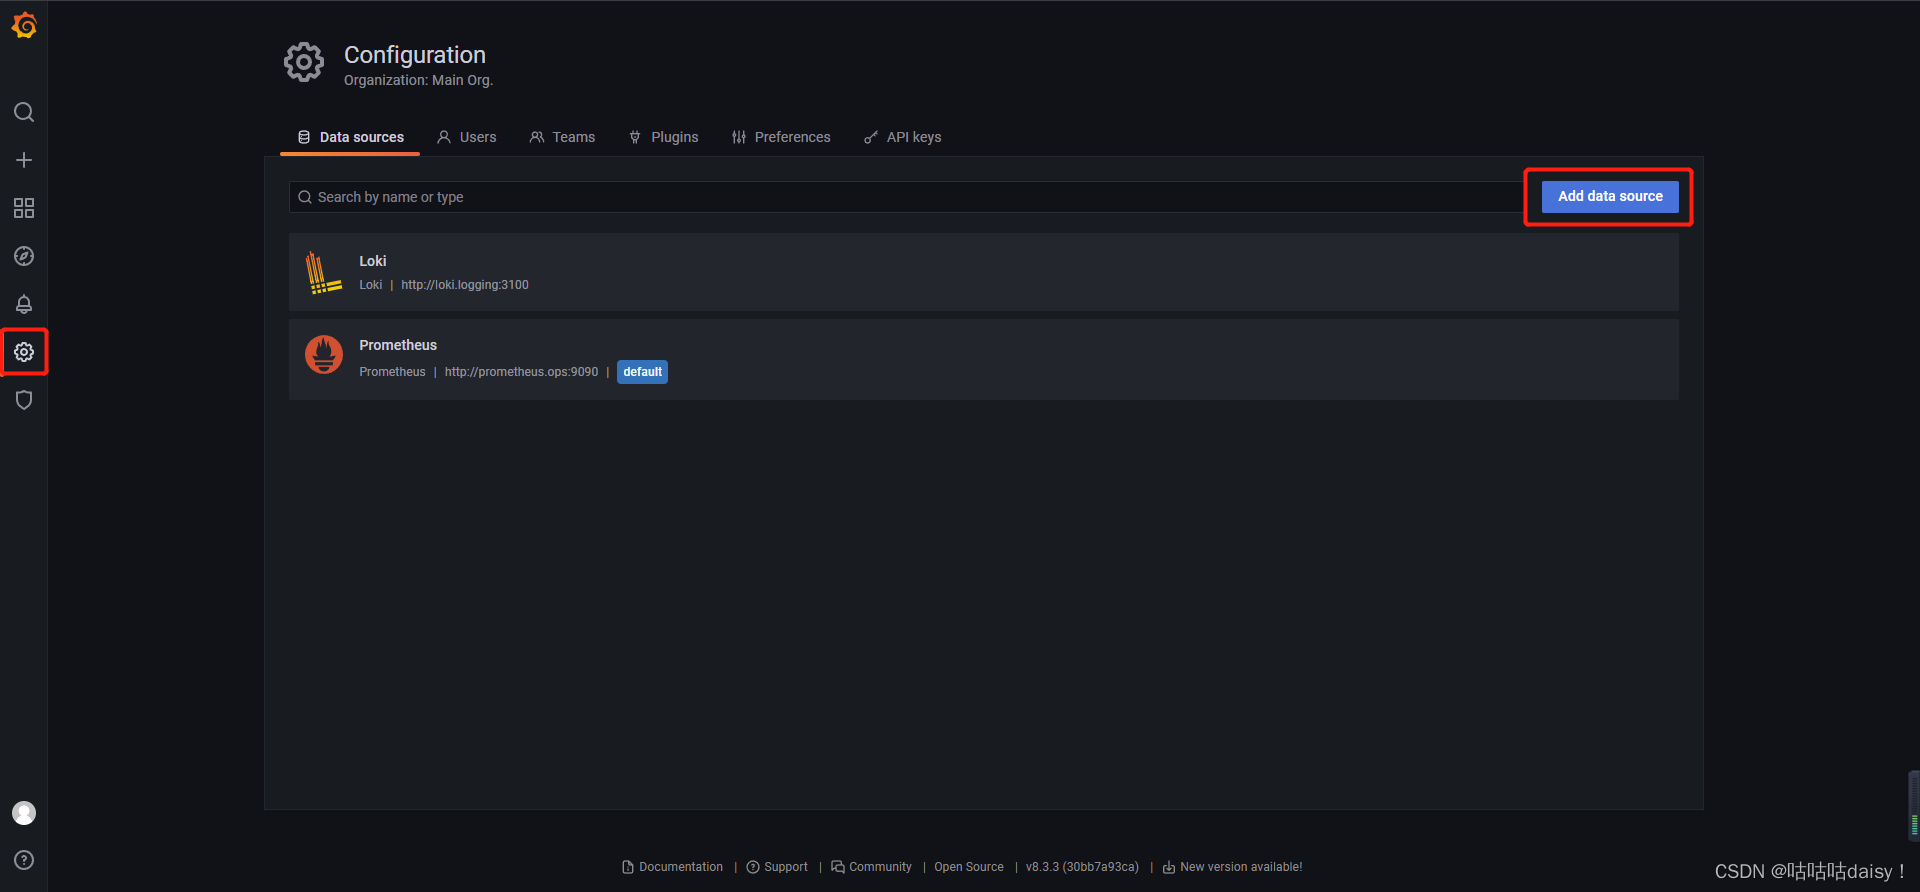Image resolution: width=1920 pixels, height=892 pixels.
Task: Open the Configuration gear in sidebar
Action: 24,352
